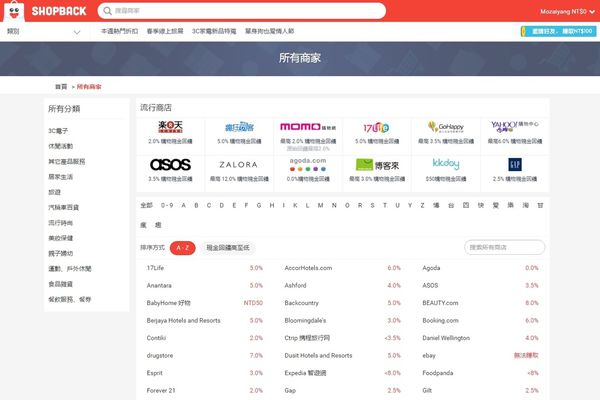Open the kkday store logo

(x=446, y=164)
